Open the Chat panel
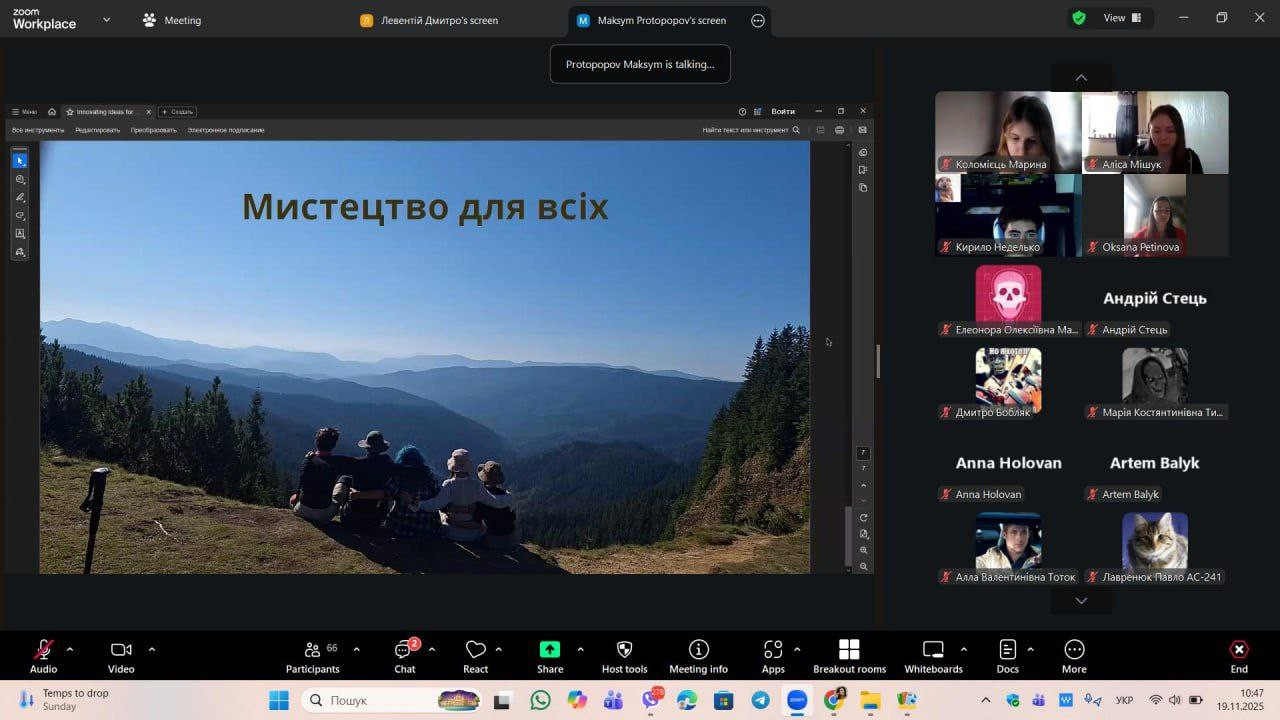1280x720 pixels. click(404, 656)
